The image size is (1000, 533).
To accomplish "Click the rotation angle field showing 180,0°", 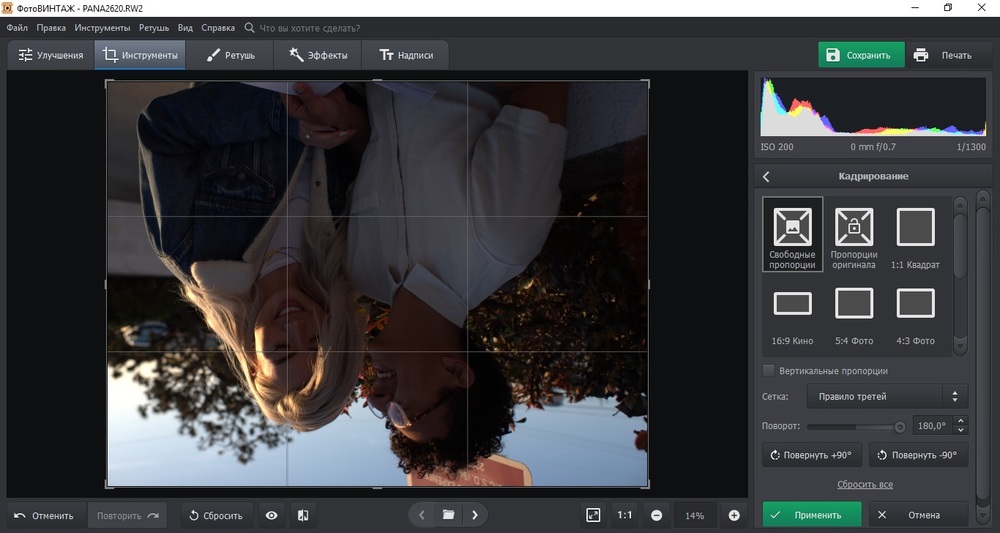I will pyautogui.click(x=932, y=426).
